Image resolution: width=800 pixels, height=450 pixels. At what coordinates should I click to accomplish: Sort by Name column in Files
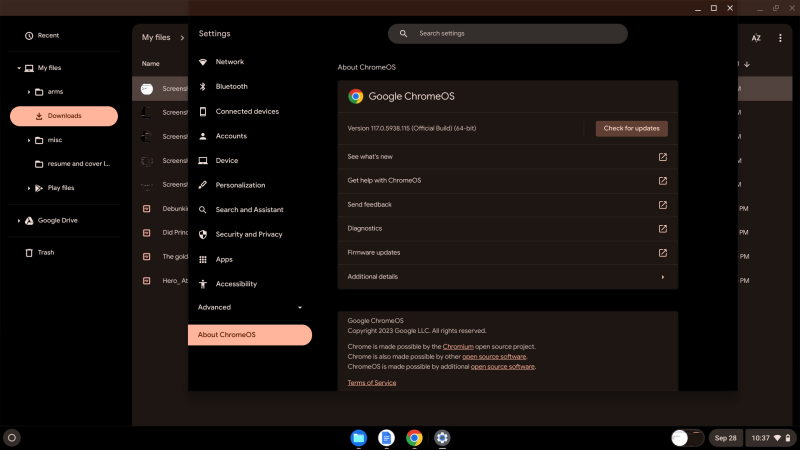click(x=151, y=64)
